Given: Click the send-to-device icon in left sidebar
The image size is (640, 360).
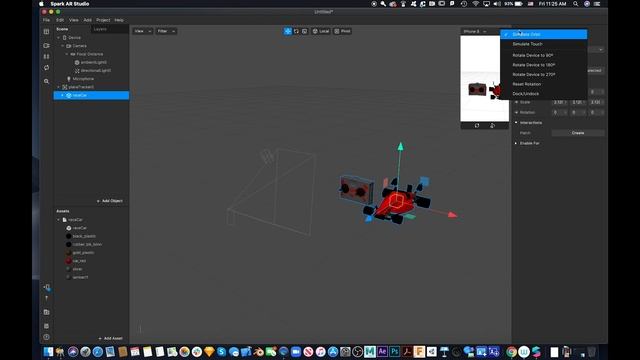Looking at the screenshot, I should [47, 287].
